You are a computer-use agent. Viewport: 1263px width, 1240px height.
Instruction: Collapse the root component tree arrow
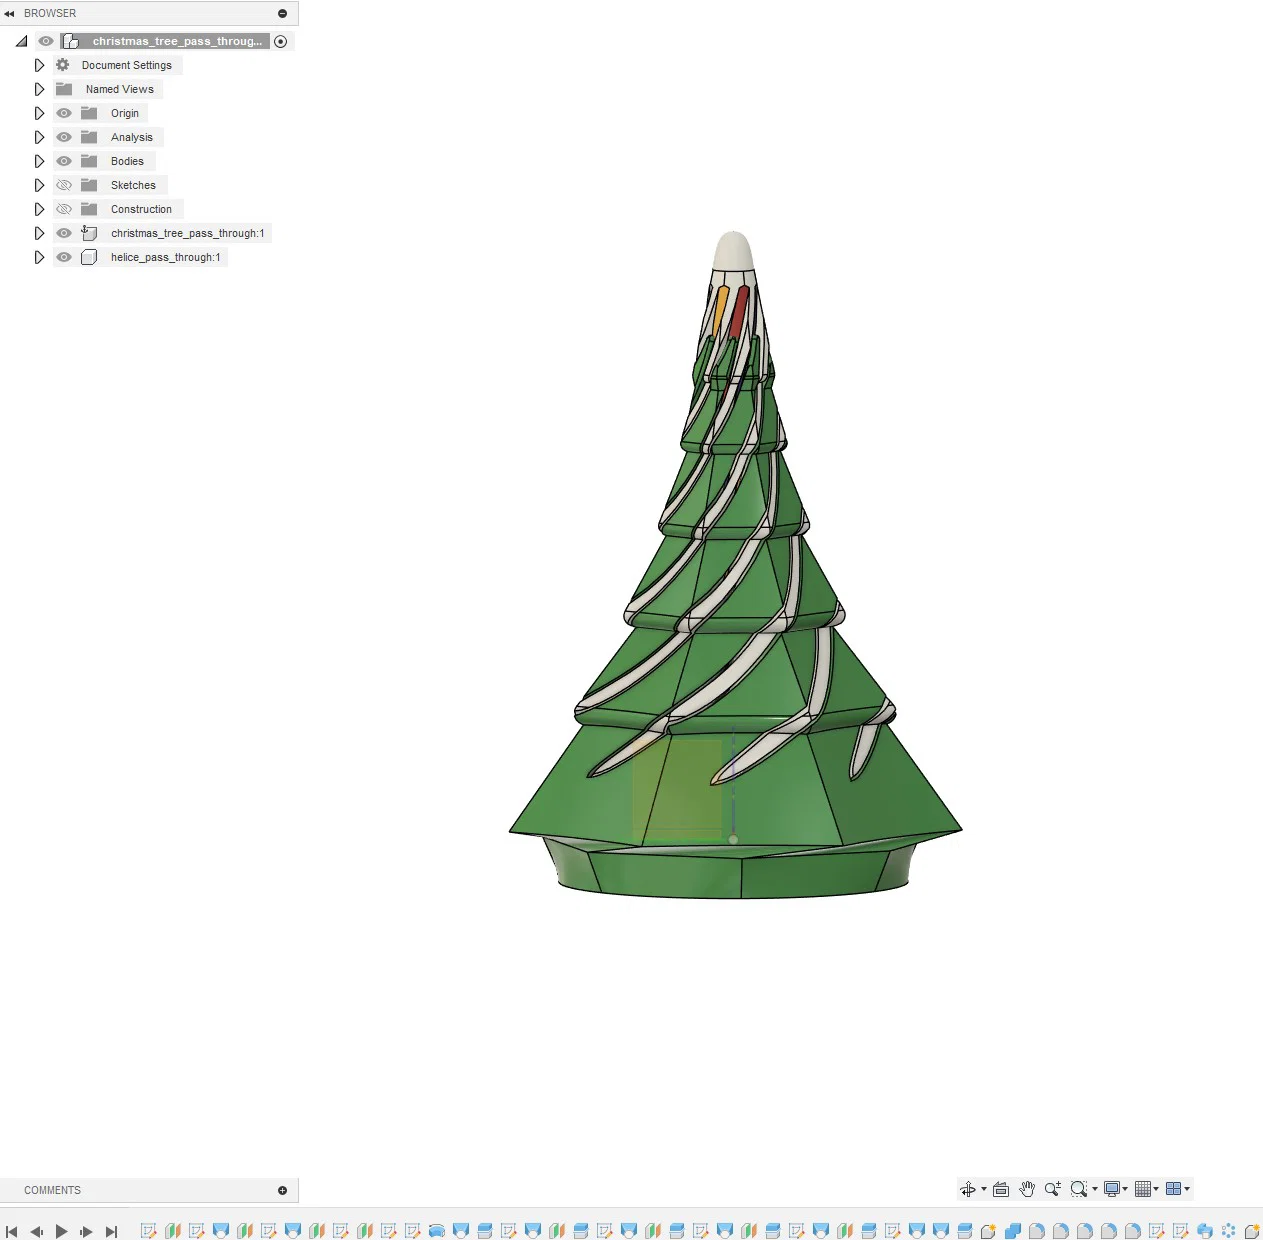coord(21,41)
